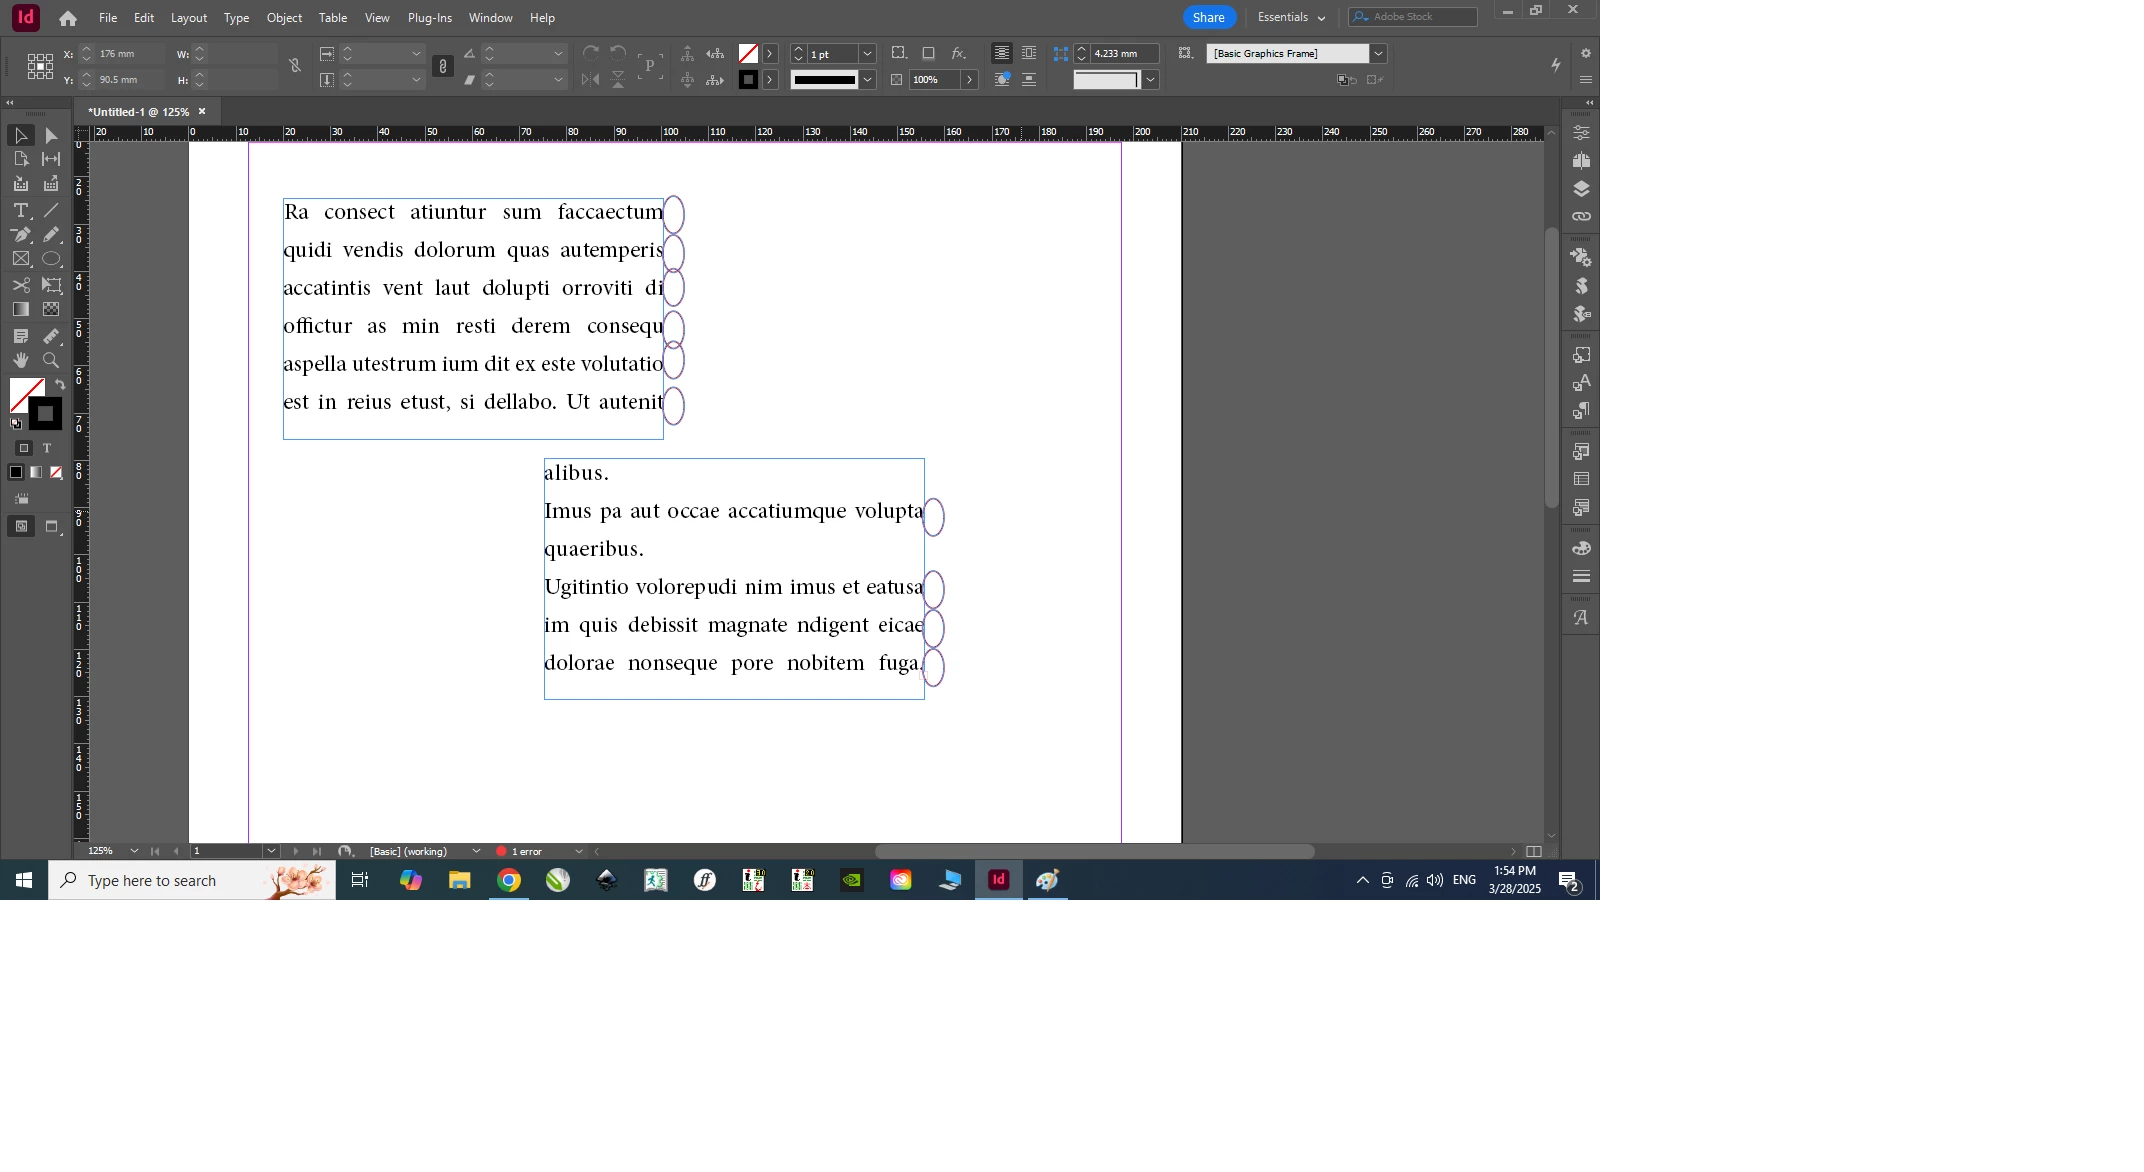This screenshot has width=2144, height=1172.
Task: Expand the Basic Graphics Frame style dropdown
Action: (1378, 54)
